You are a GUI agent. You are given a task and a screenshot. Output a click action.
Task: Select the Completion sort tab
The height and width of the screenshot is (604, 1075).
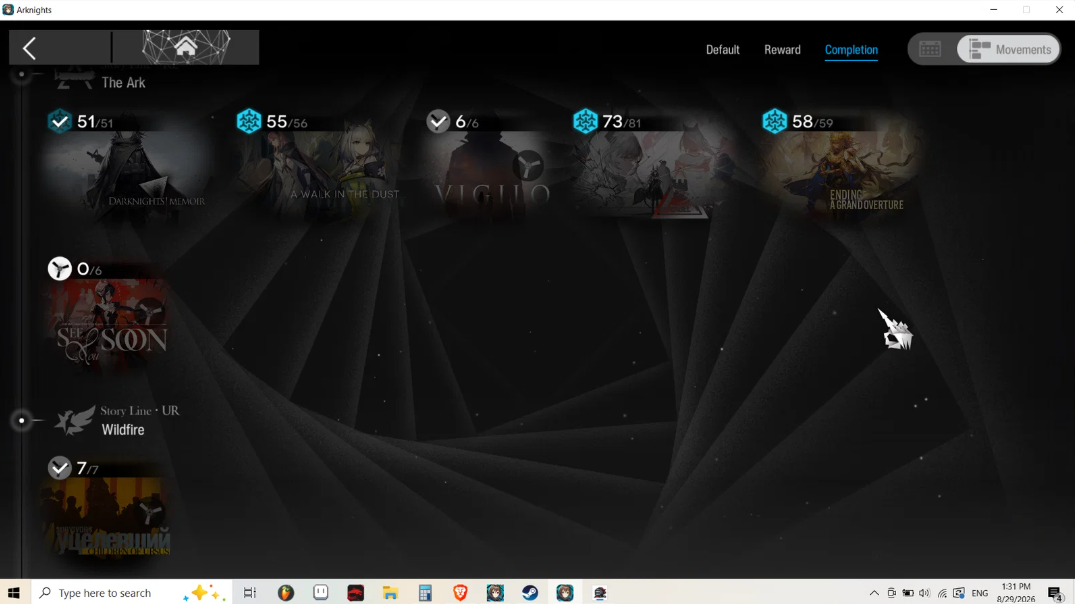click(x=851, y=49)
